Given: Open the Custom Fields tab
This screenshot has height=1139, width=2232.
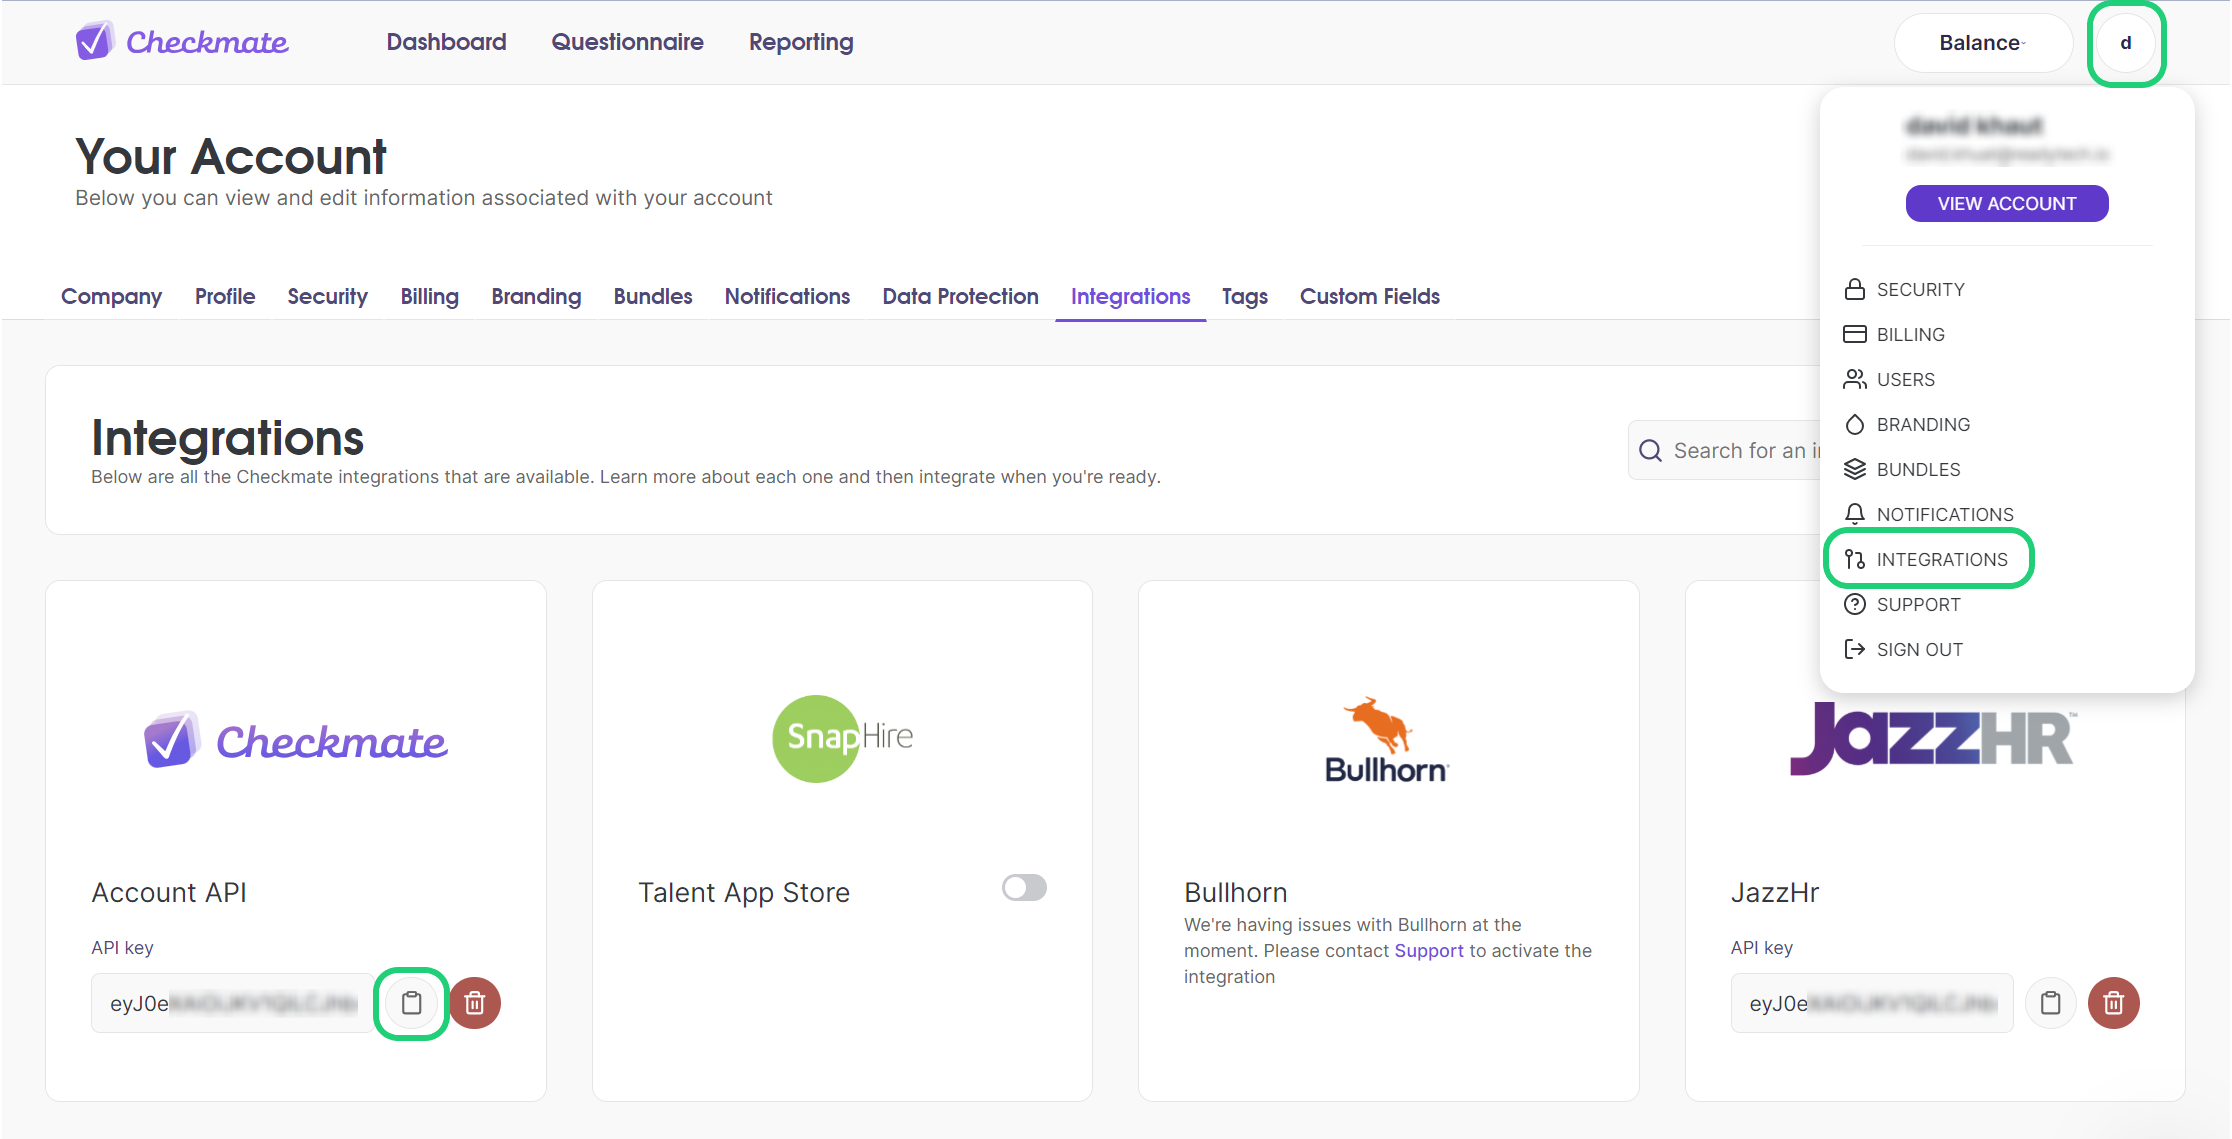Looking at the screenshot, I should click(1369, 296).
